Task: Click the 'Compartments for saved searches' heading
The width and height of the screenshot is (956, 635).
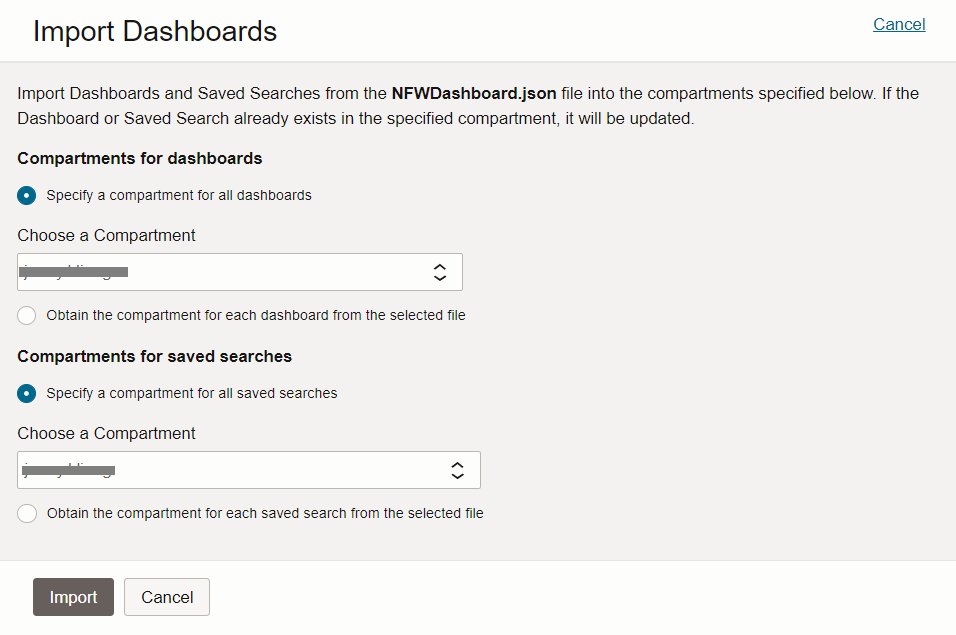Action: [155, 356]
